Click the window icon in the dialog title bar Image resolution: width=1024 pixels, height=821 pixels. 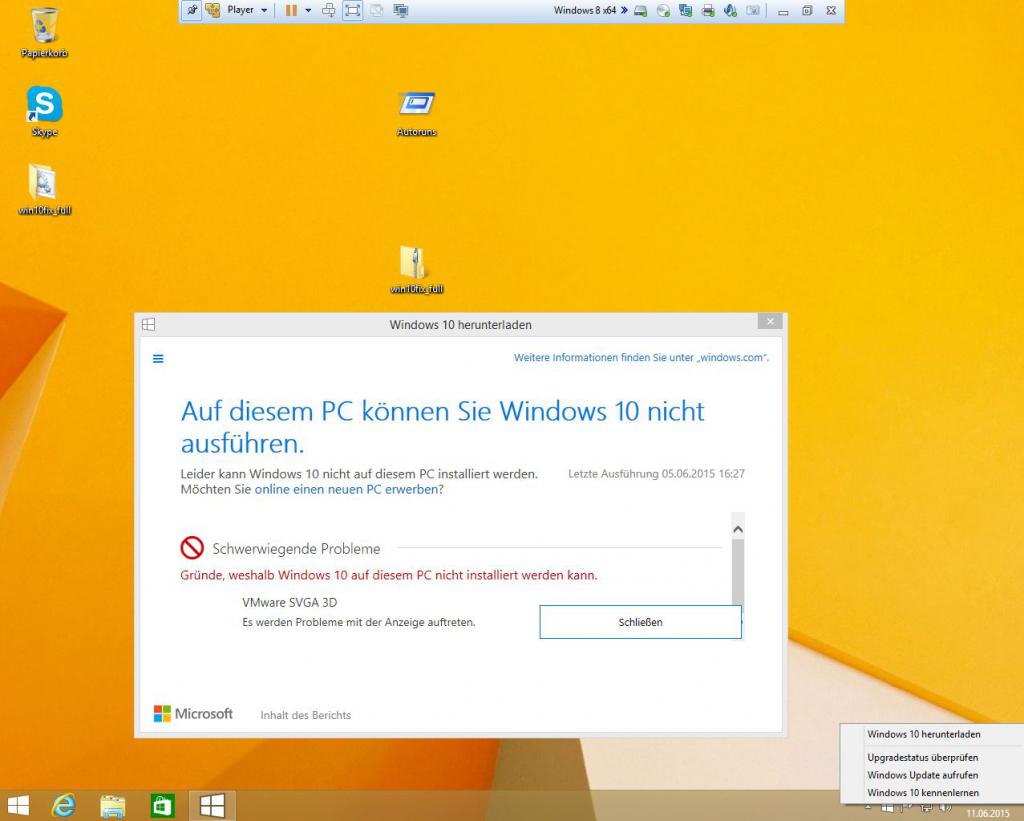coord(148,325)
